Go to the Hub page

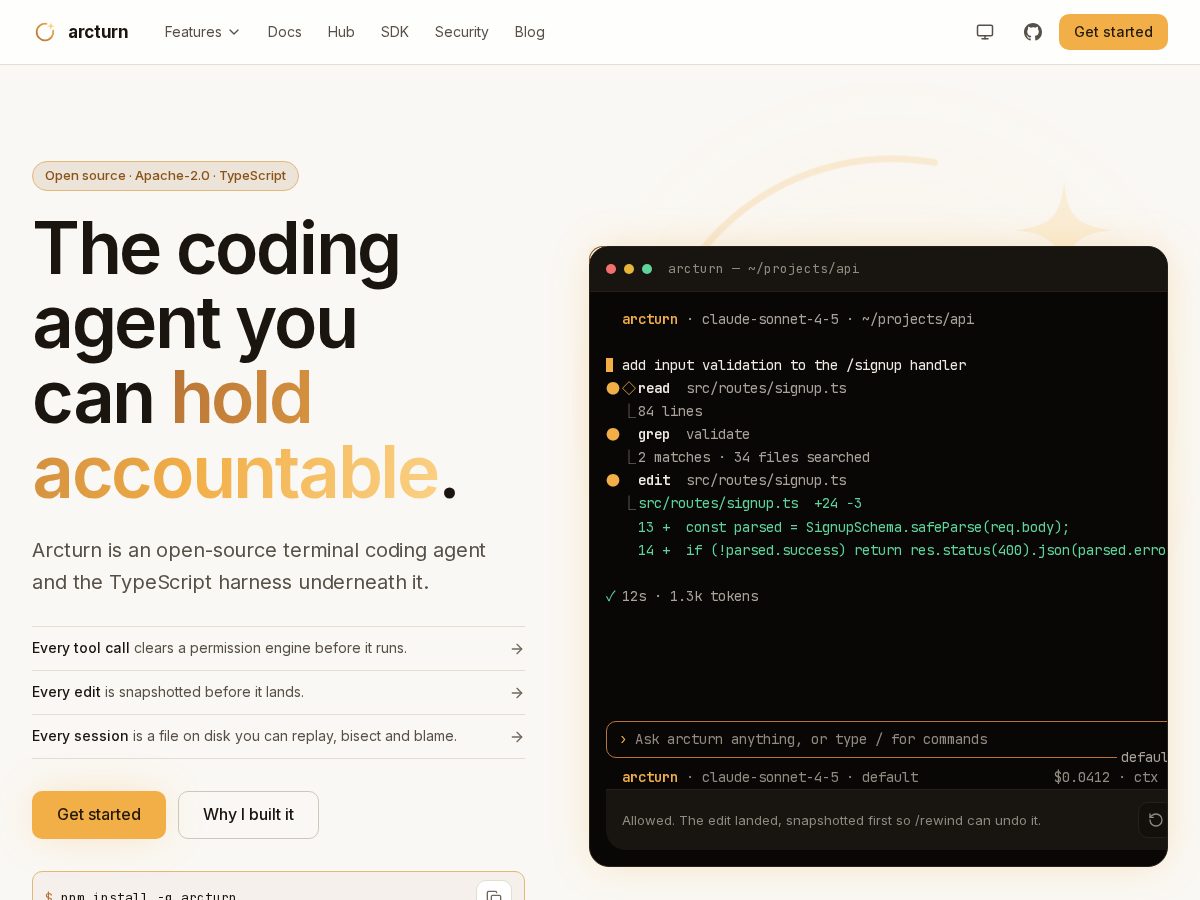(341, 32)
